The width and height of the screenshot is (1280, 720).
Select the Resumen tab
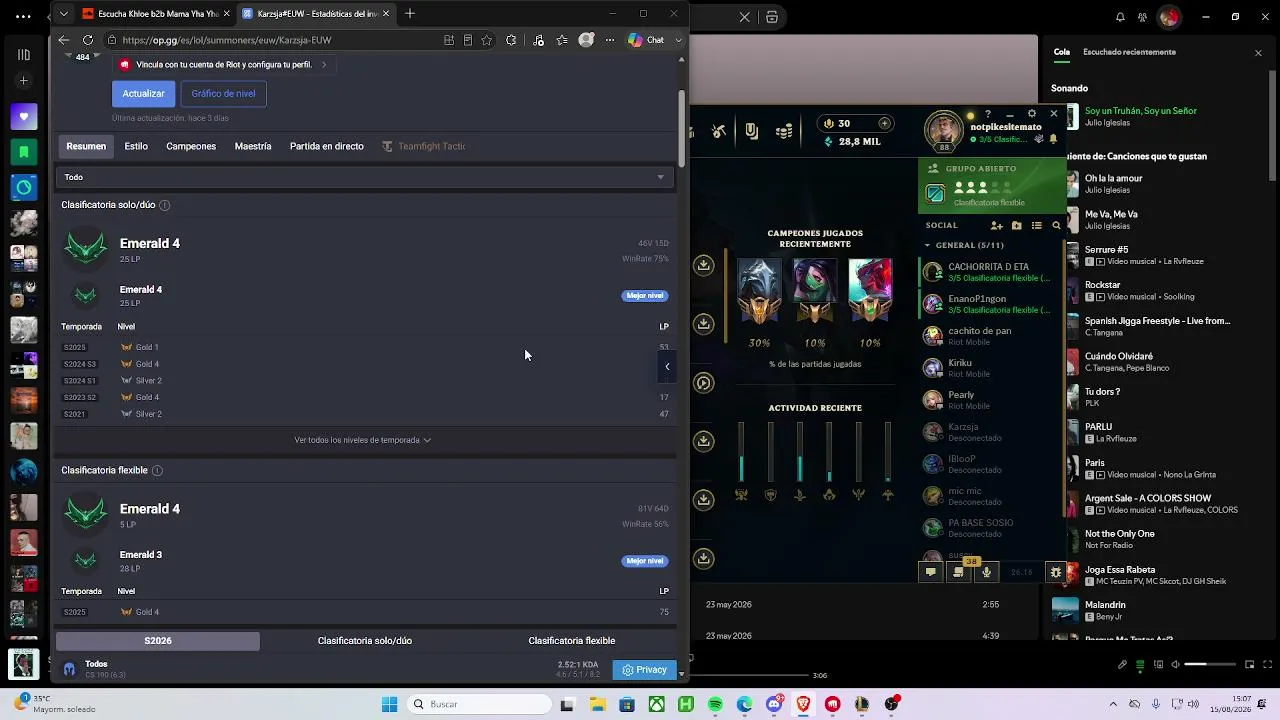click(x=86, y=146)
